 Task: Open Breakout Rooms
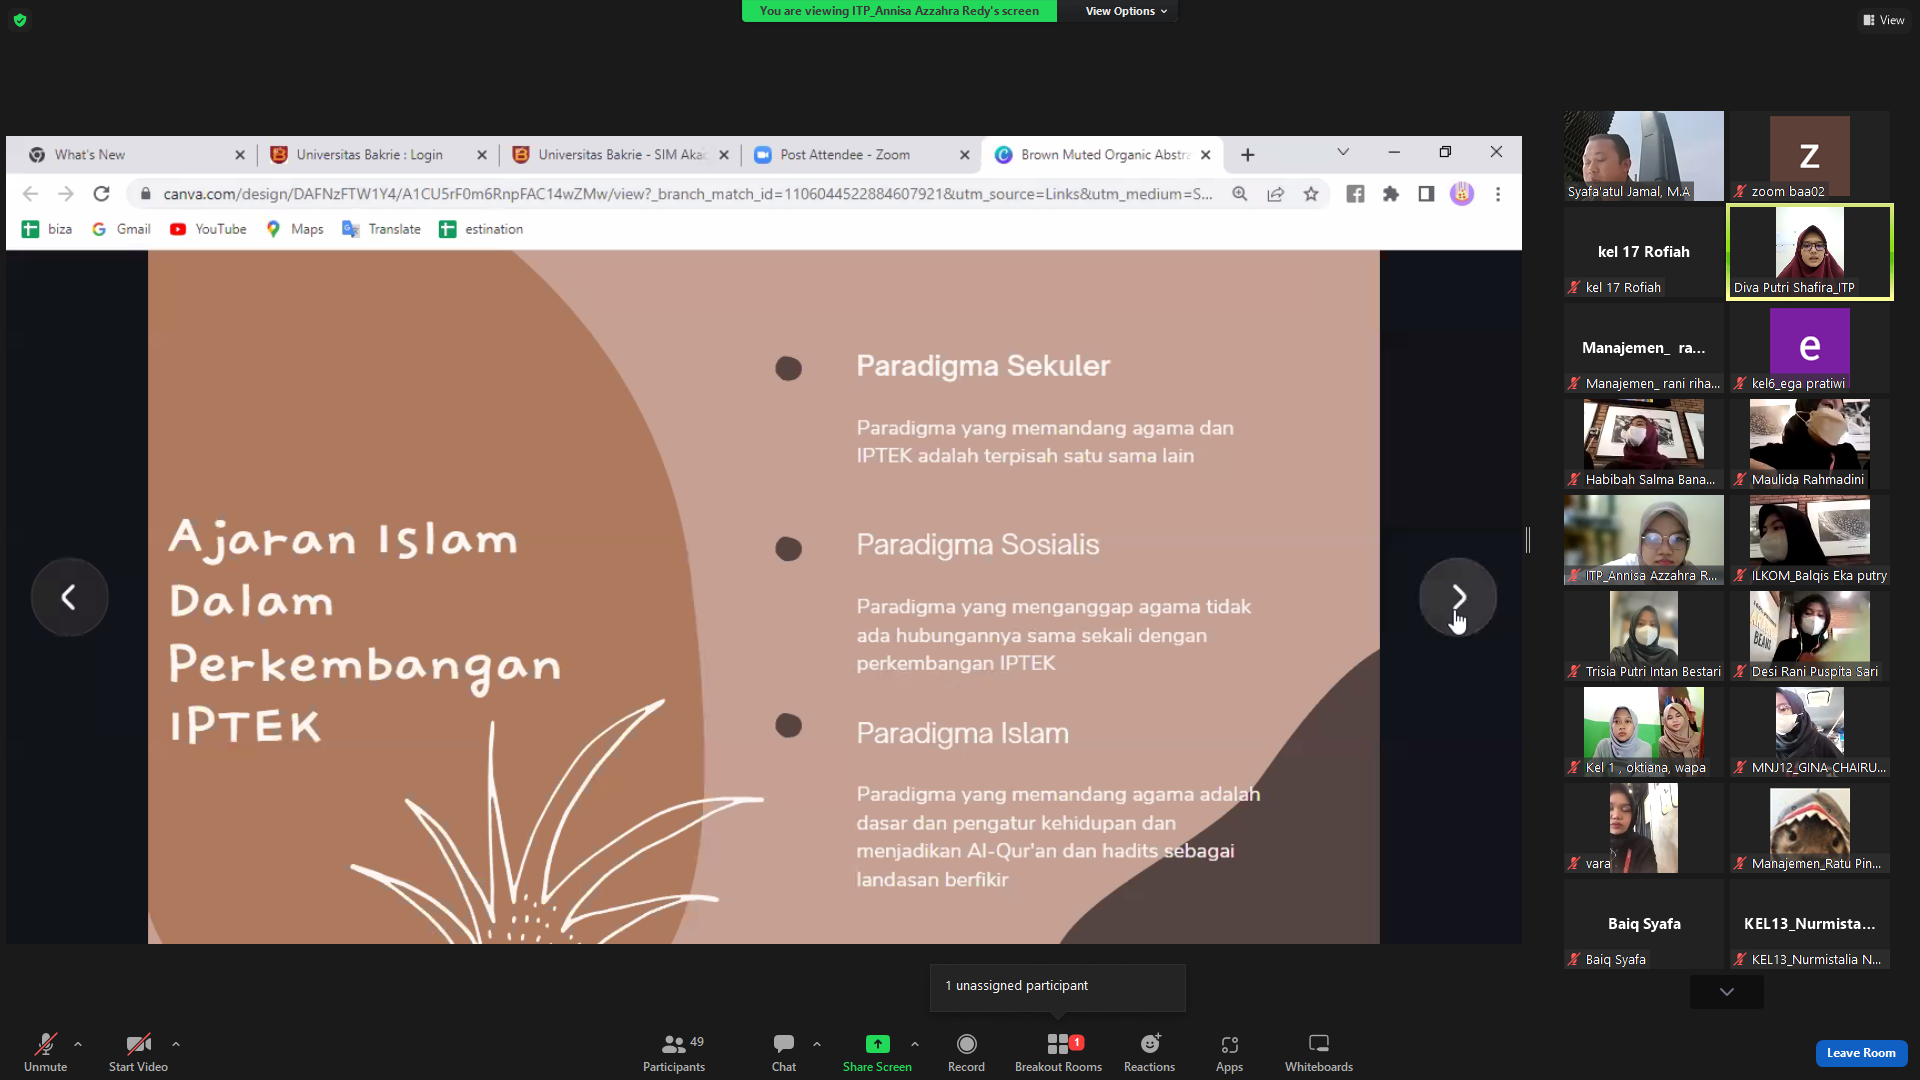coord(1058,1052)
